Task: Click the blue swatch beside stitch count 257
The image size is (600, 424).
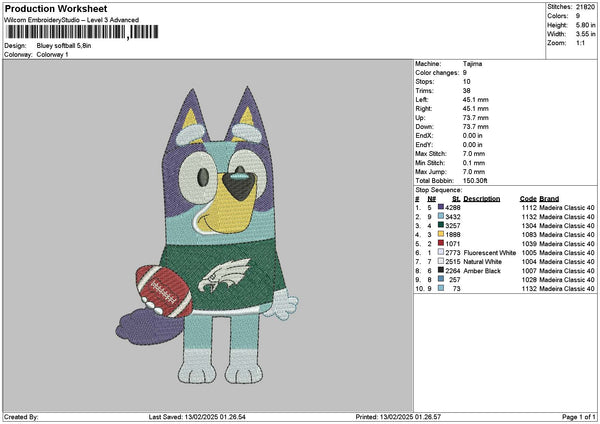Action: [x=441, y=280]
